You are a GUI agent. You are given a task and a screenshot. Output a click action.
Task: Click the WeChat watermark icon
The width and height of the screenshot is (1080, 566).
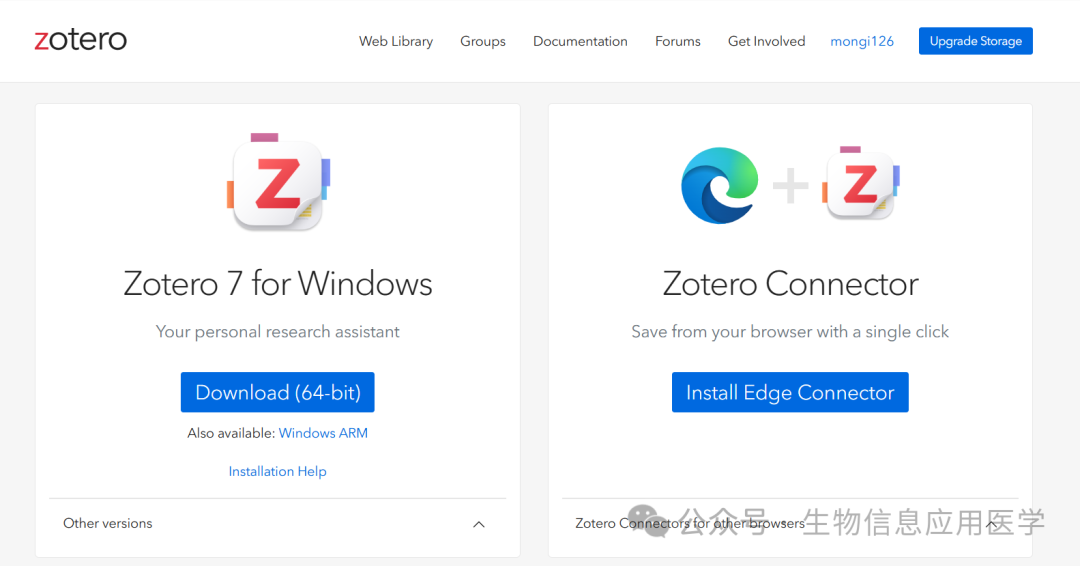pyautogui.click(x=648, y=521)
